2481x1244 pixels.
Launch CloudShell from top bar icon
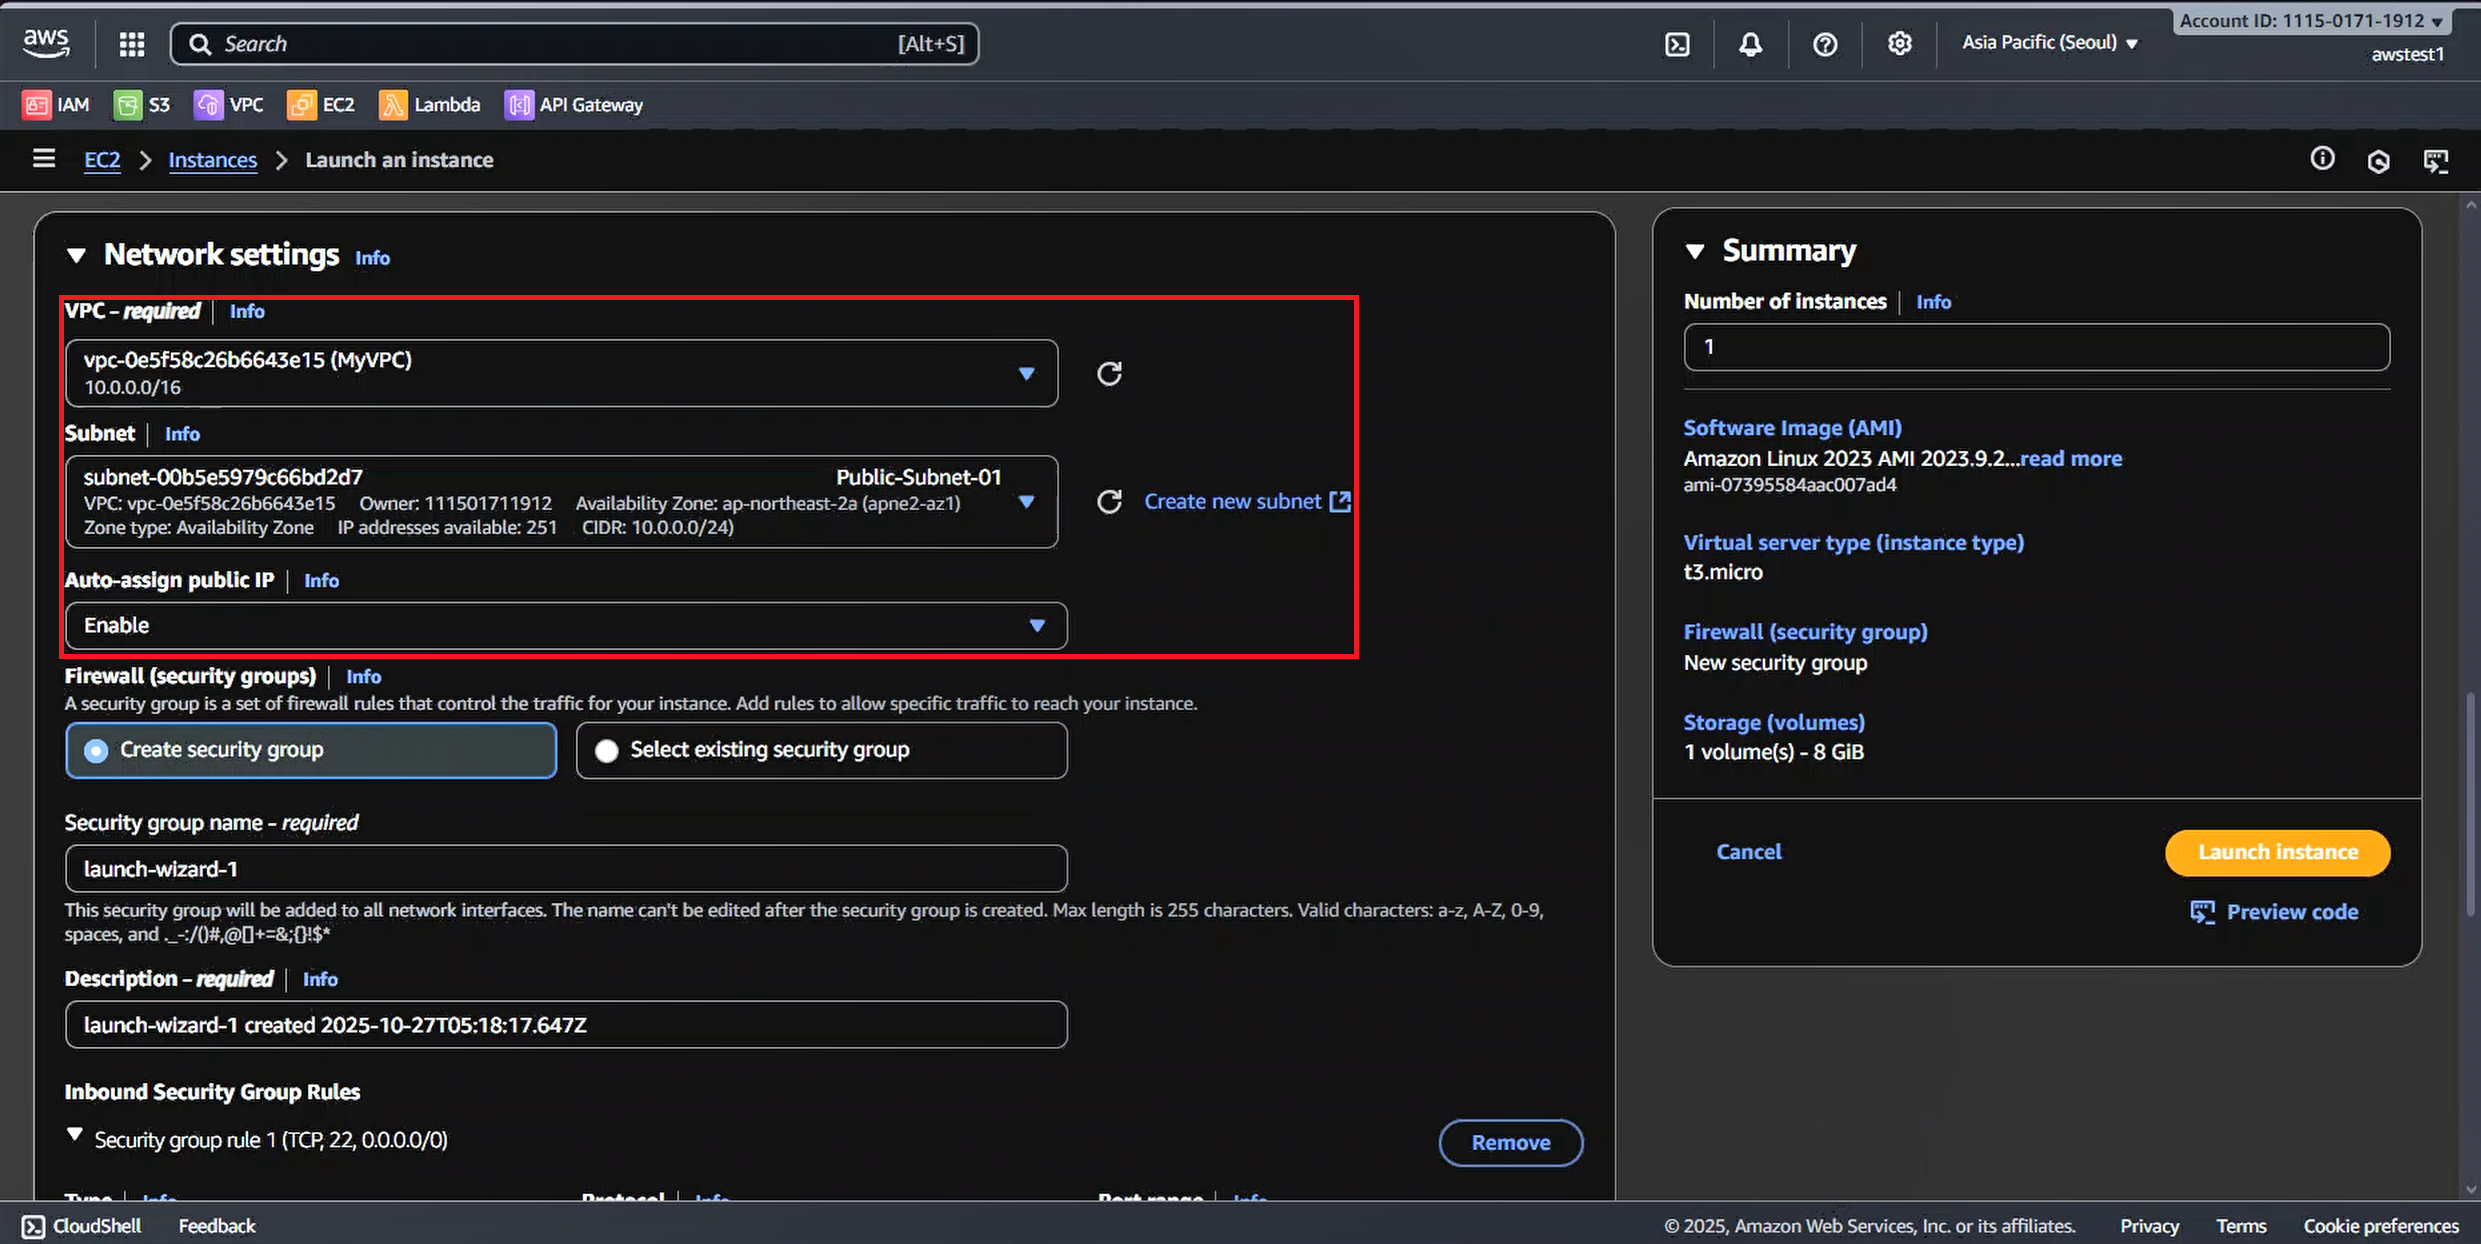click(x=1677, y=44)
